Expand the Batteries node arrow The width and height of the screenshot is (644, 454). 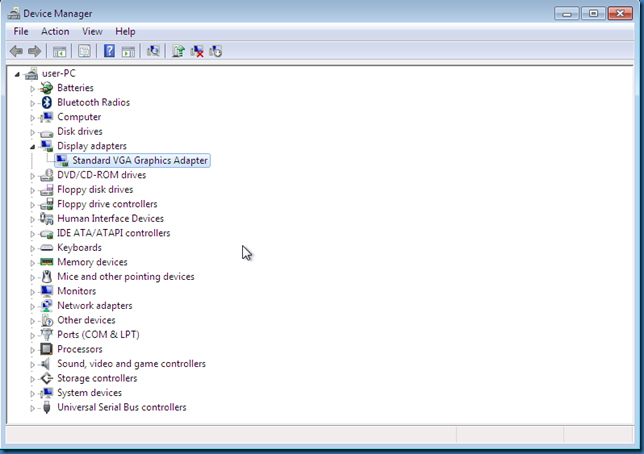point(32,89)
